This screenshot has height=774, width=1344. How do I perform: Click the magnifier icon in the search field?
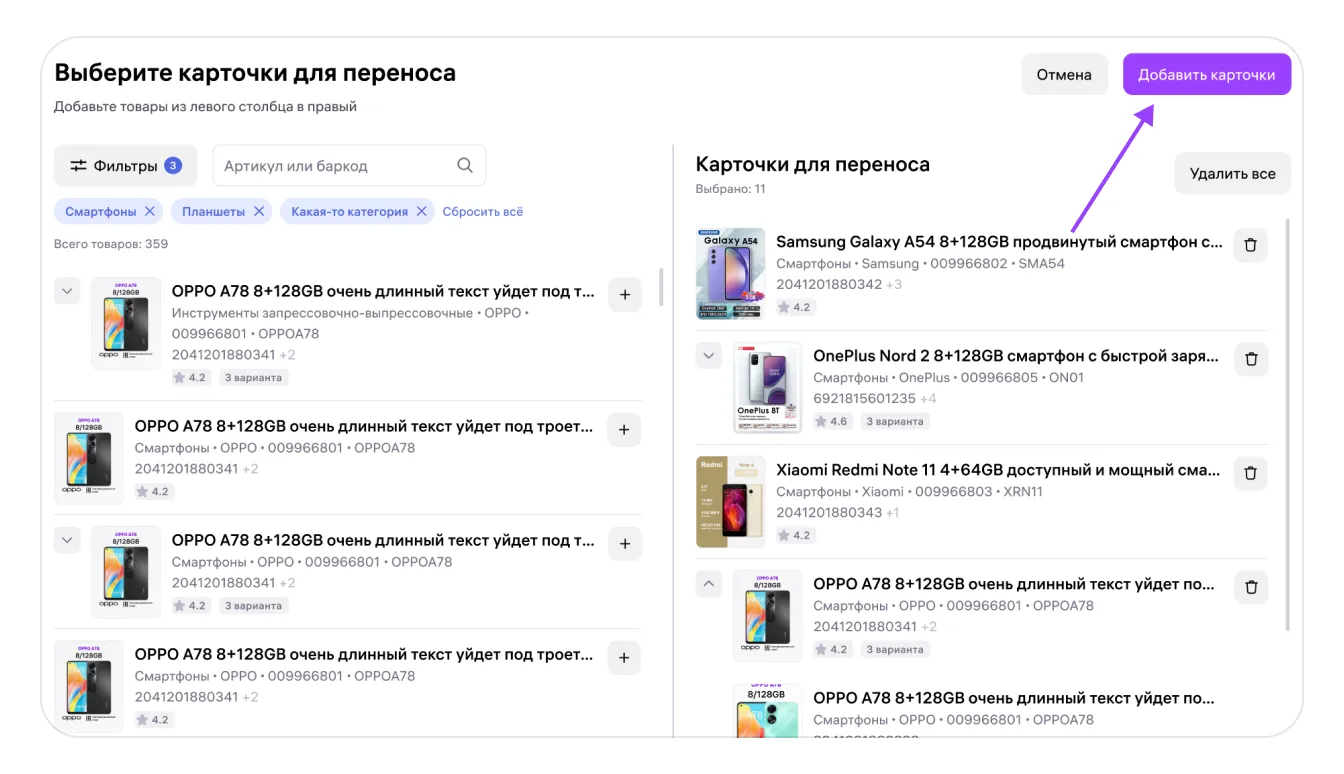click(x=465, y=166)
